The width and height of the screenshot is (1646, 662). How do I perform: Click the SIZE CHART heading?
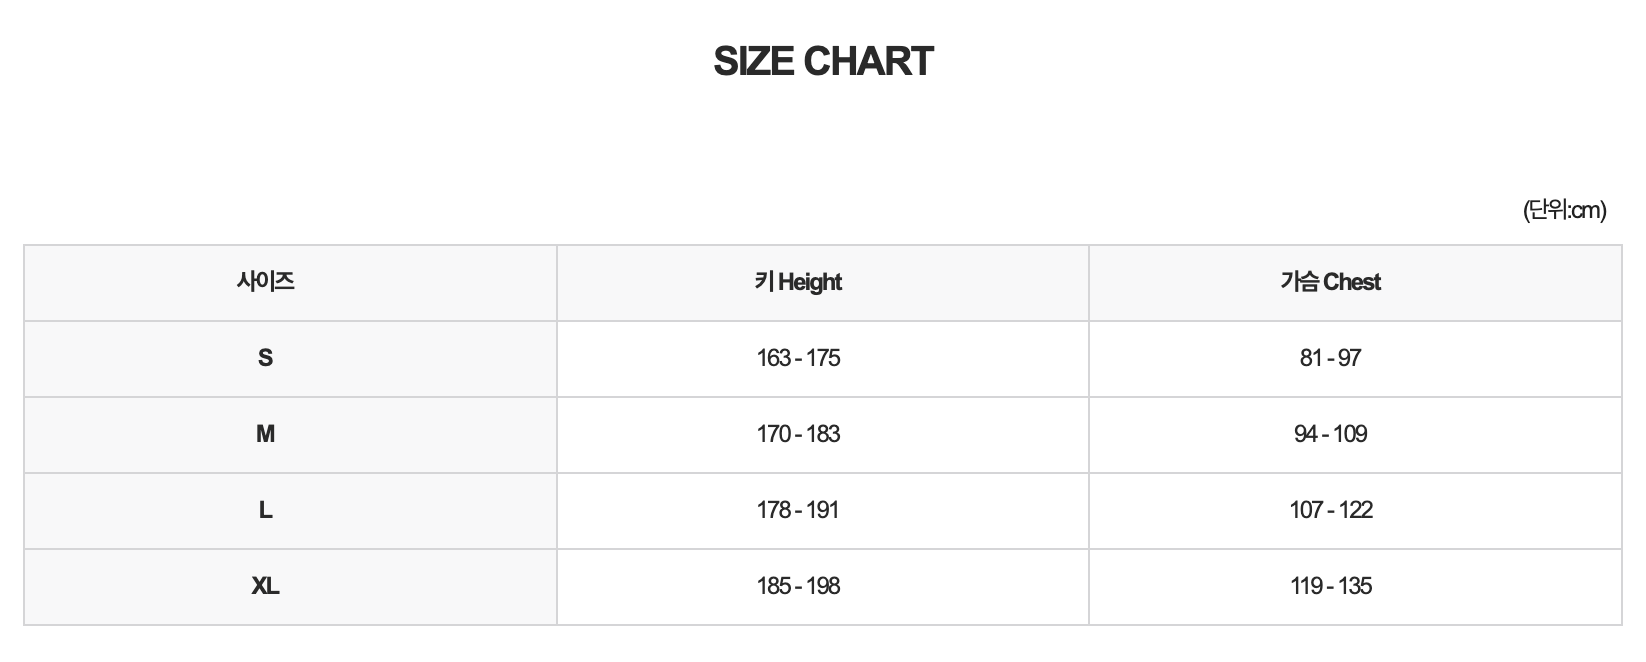[x=822, y=62]
